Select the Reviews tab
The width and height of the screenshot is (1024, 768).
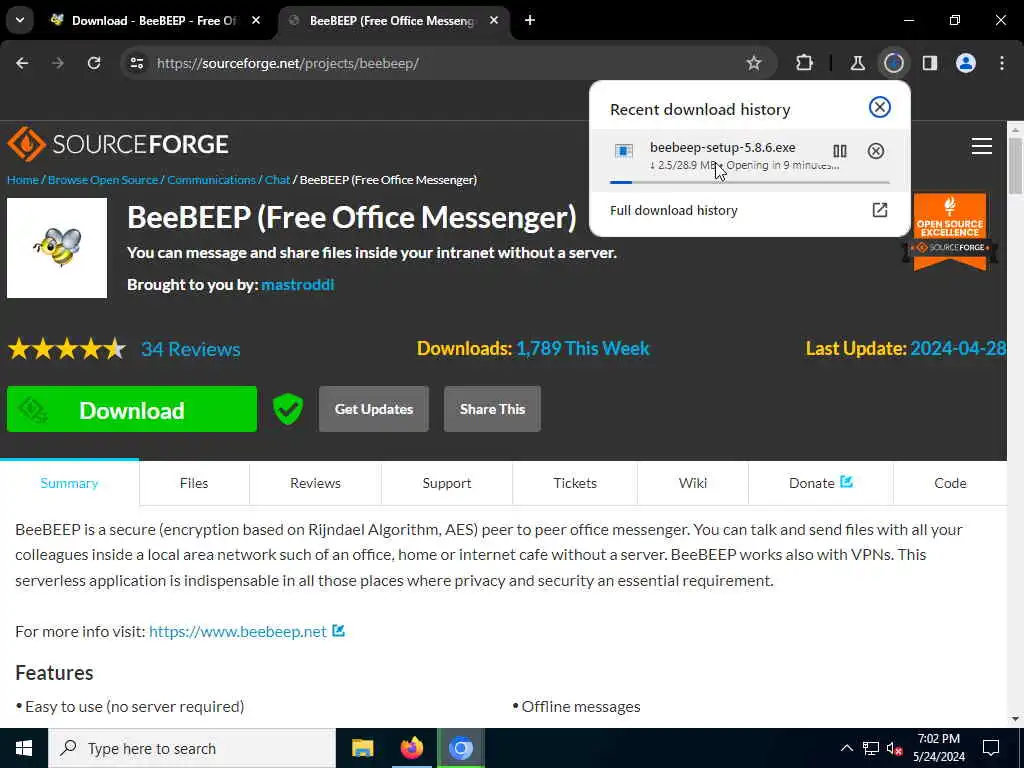[x=315, y=483]
